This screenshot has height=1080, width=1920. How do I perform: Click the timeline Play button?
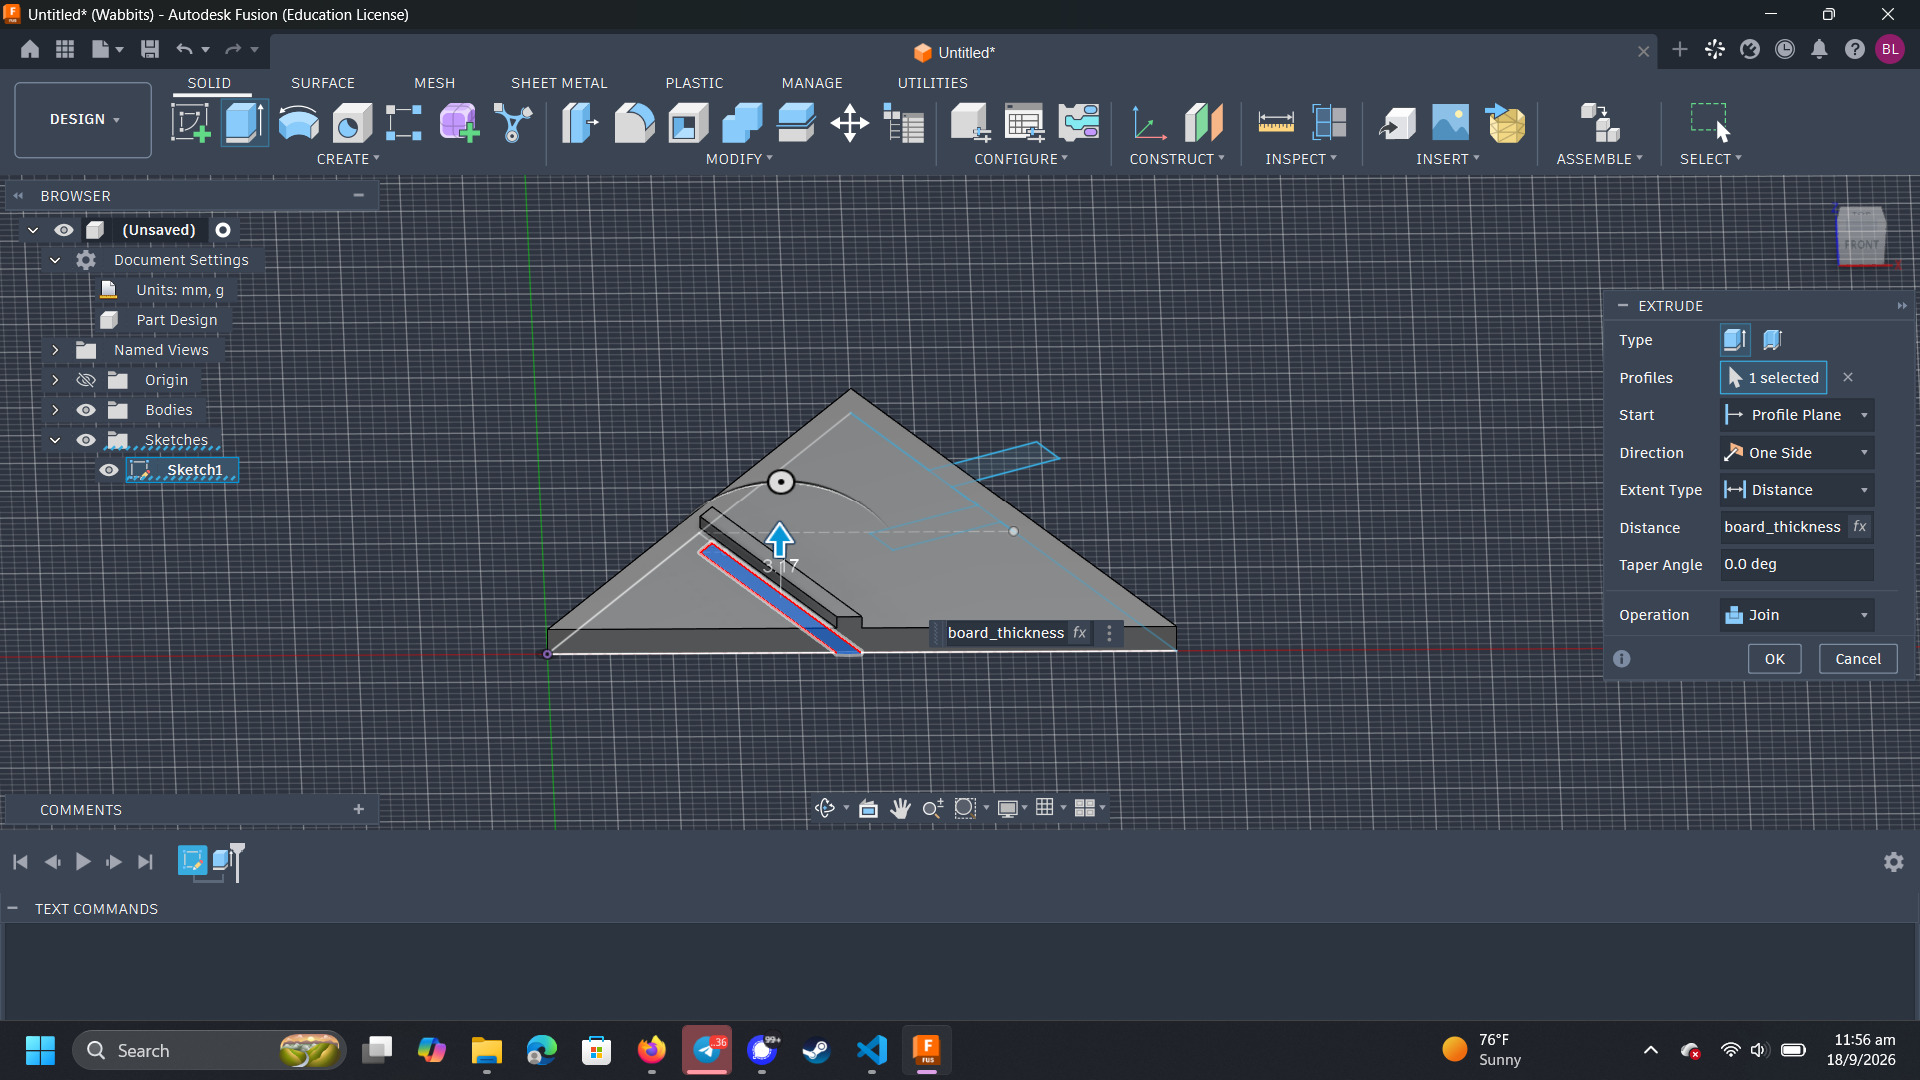[83, 862]
